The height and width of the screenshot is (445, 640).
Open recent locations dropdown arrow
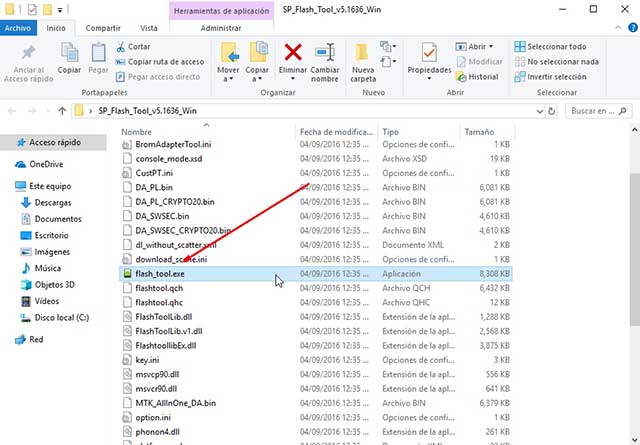[48, 111]
